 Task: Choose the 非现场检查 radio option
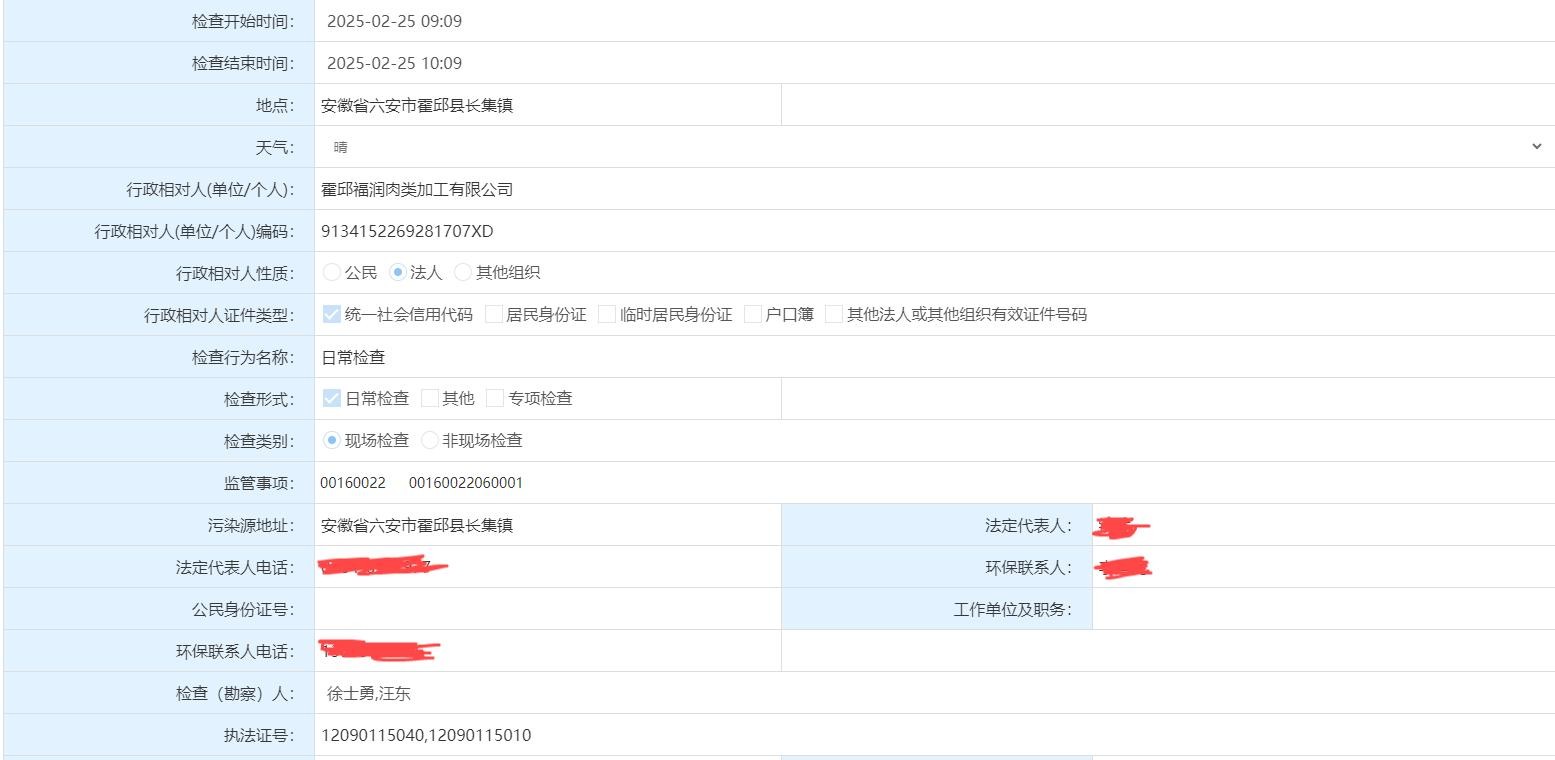coord(430,440)
